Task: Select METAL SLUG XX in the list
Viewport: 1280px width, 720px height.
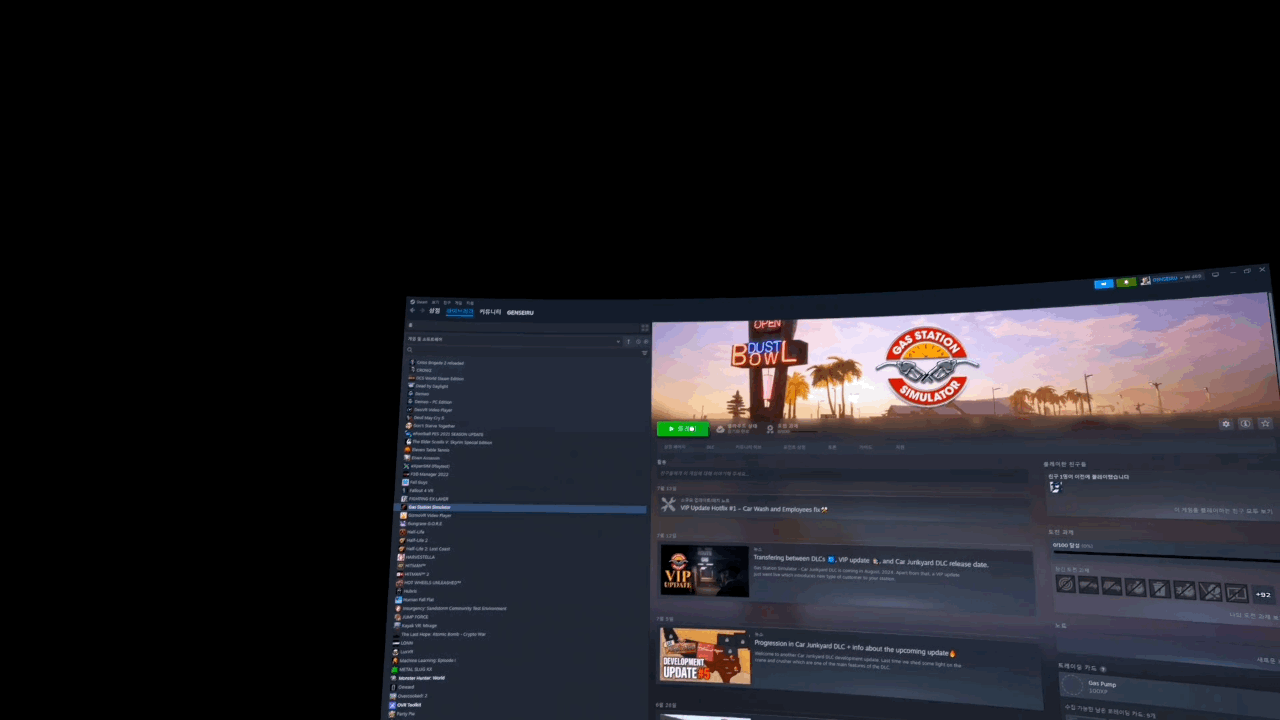Action: tap(415, 669)
